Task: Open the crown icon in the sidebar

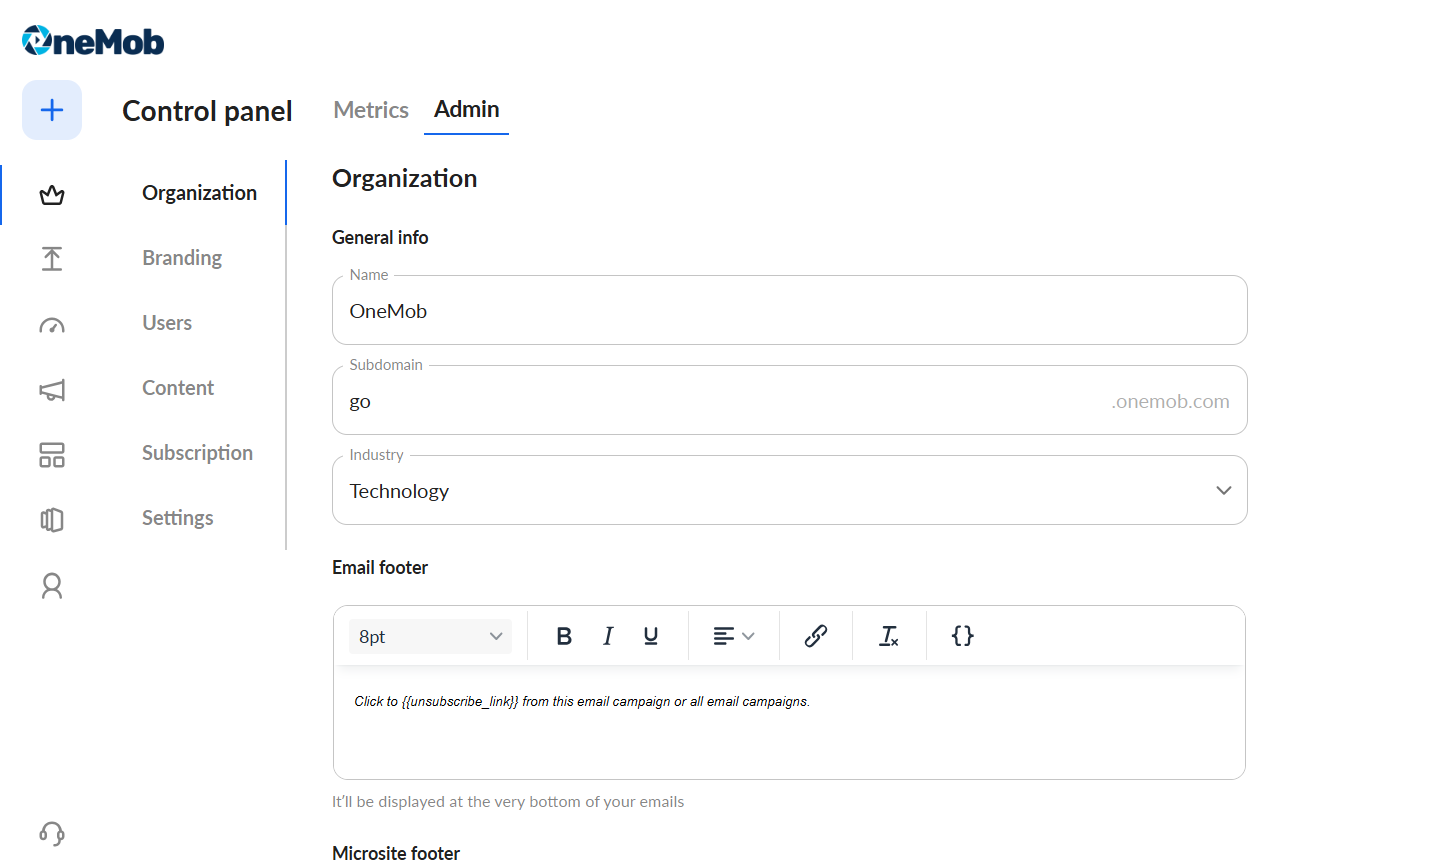Action: coord(52,194)
